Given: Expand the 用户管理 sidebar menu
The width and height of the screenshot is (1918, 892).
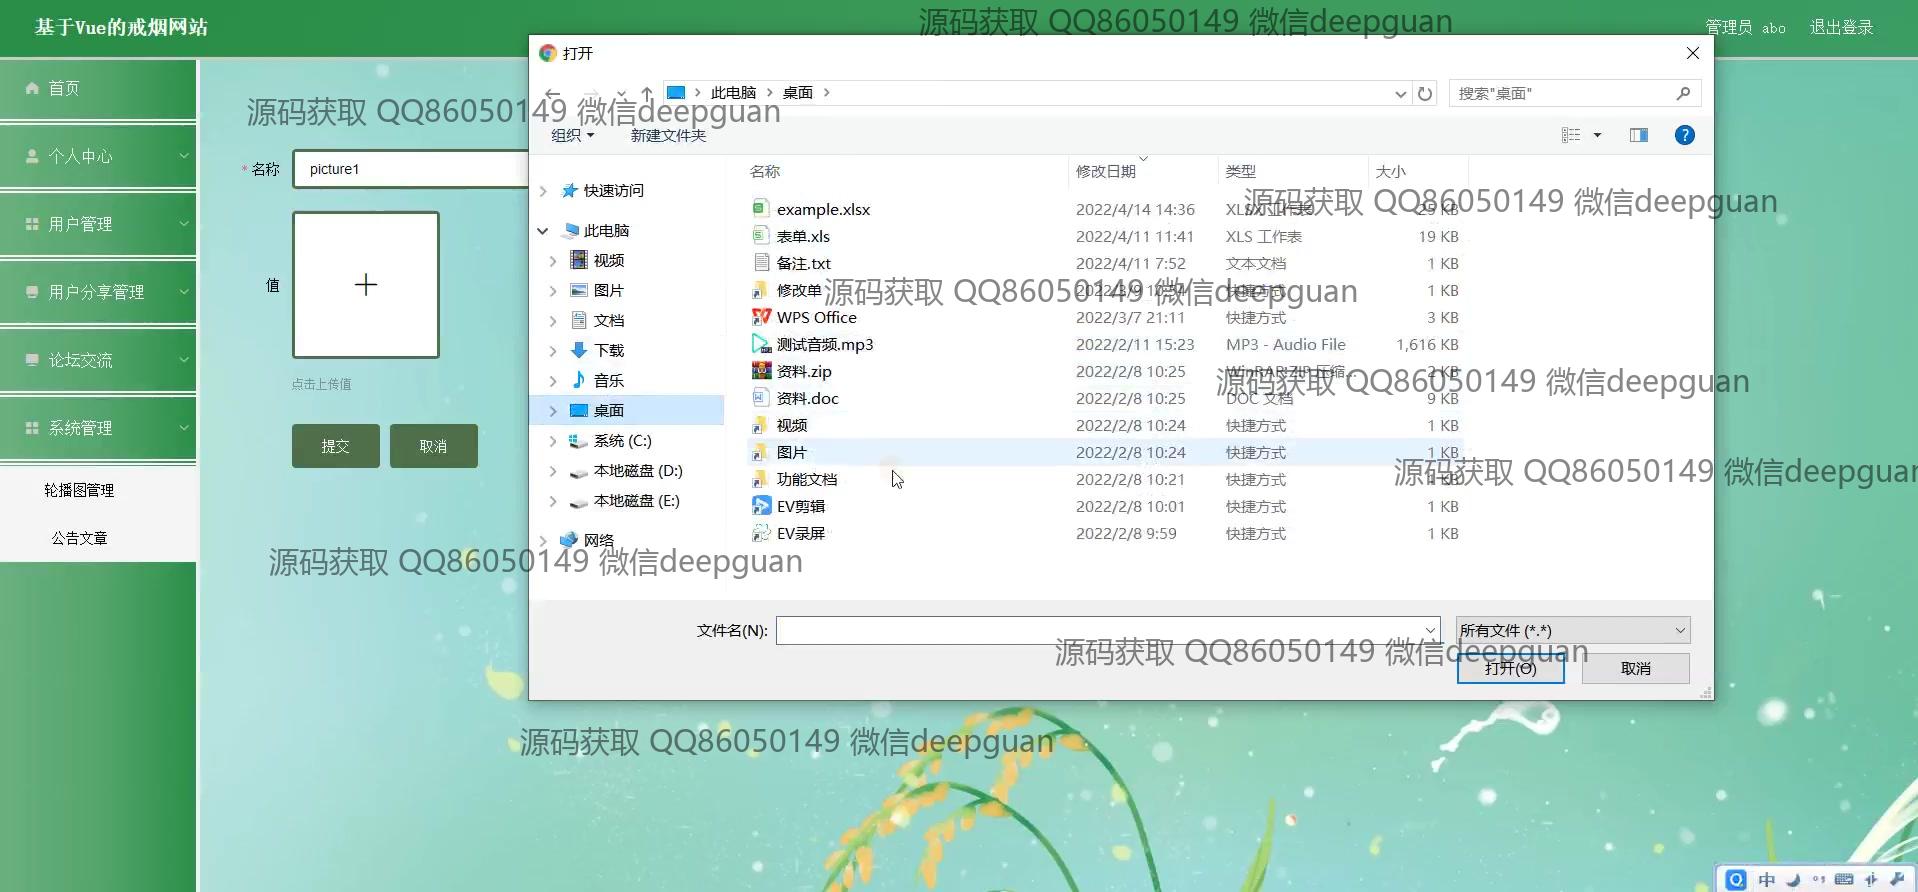Looking at the screenshot, I should tap(98, 224).
